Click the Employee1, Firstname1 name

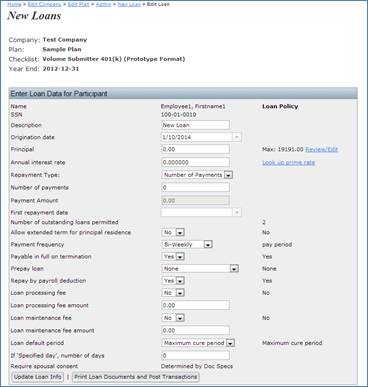click(193, 106)
